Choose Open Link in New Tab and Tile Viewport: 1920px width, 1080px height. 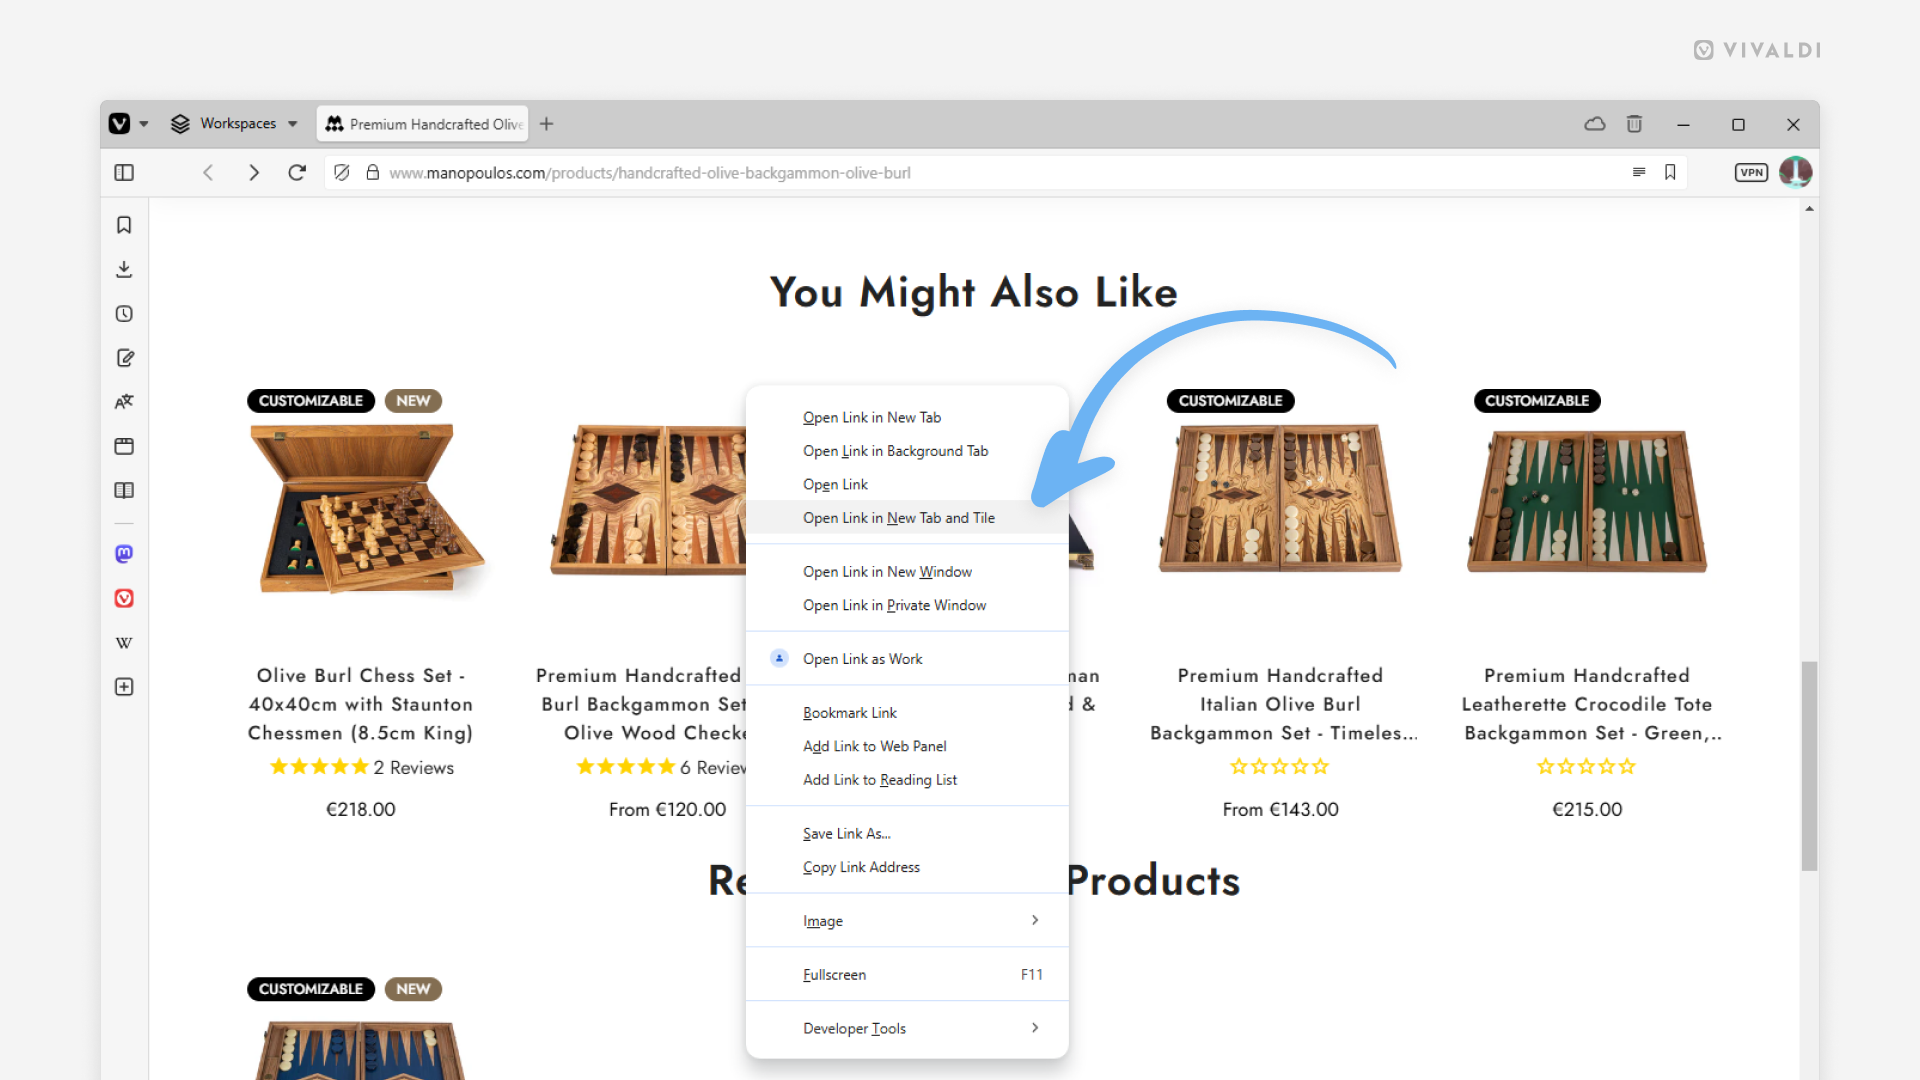[907, 518]
